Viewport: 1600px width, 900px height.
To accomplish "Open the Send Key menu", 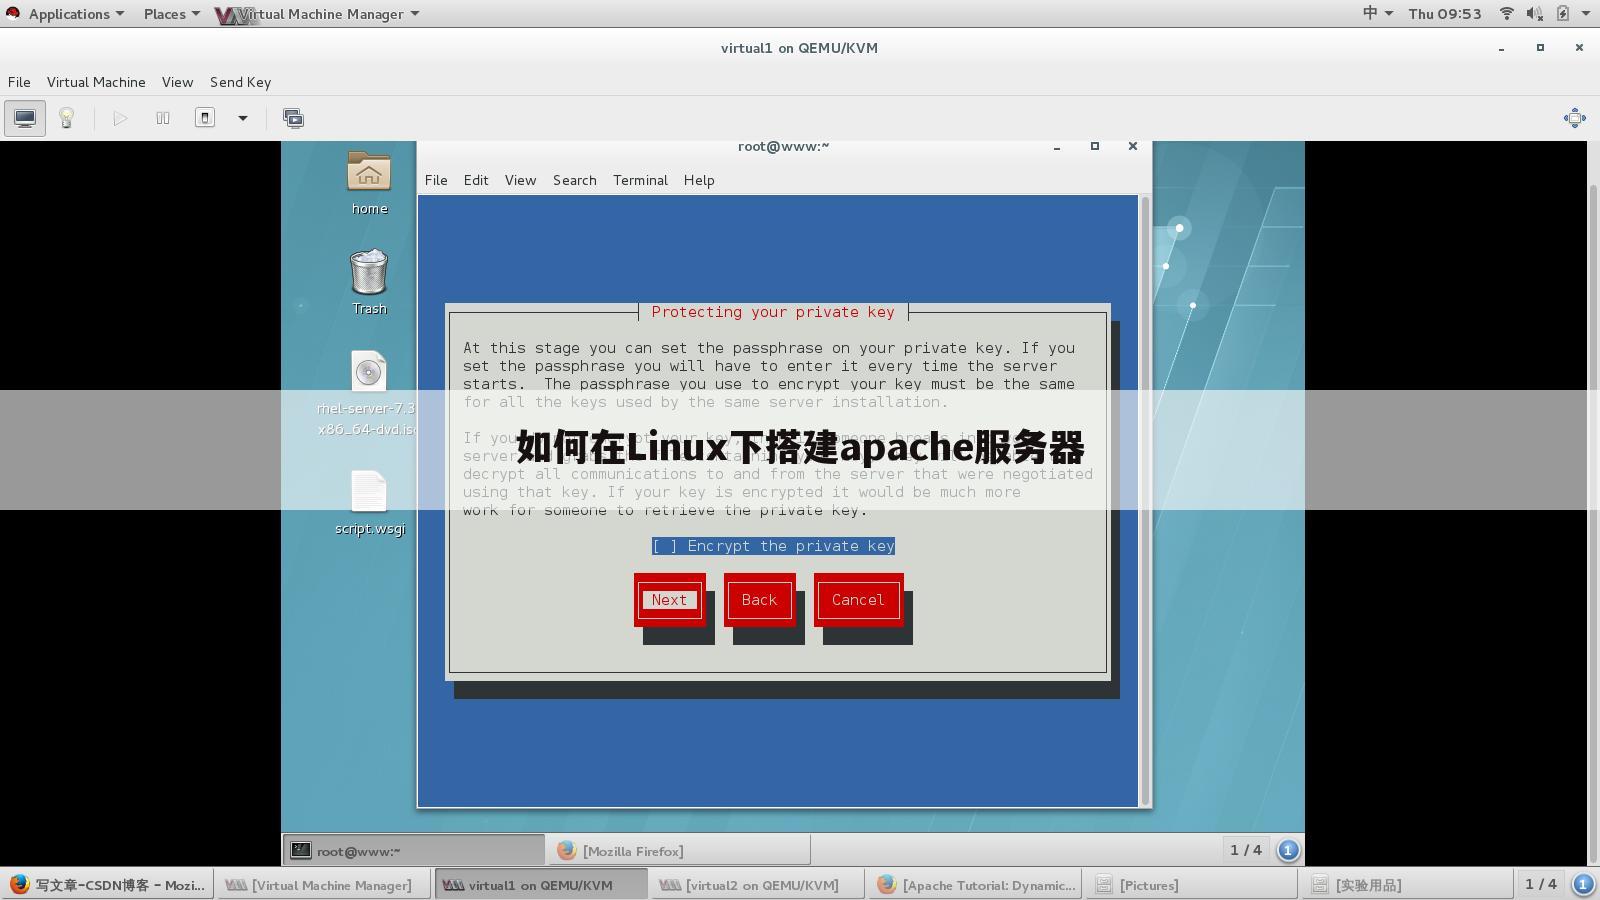I will [x=240, y=82].
